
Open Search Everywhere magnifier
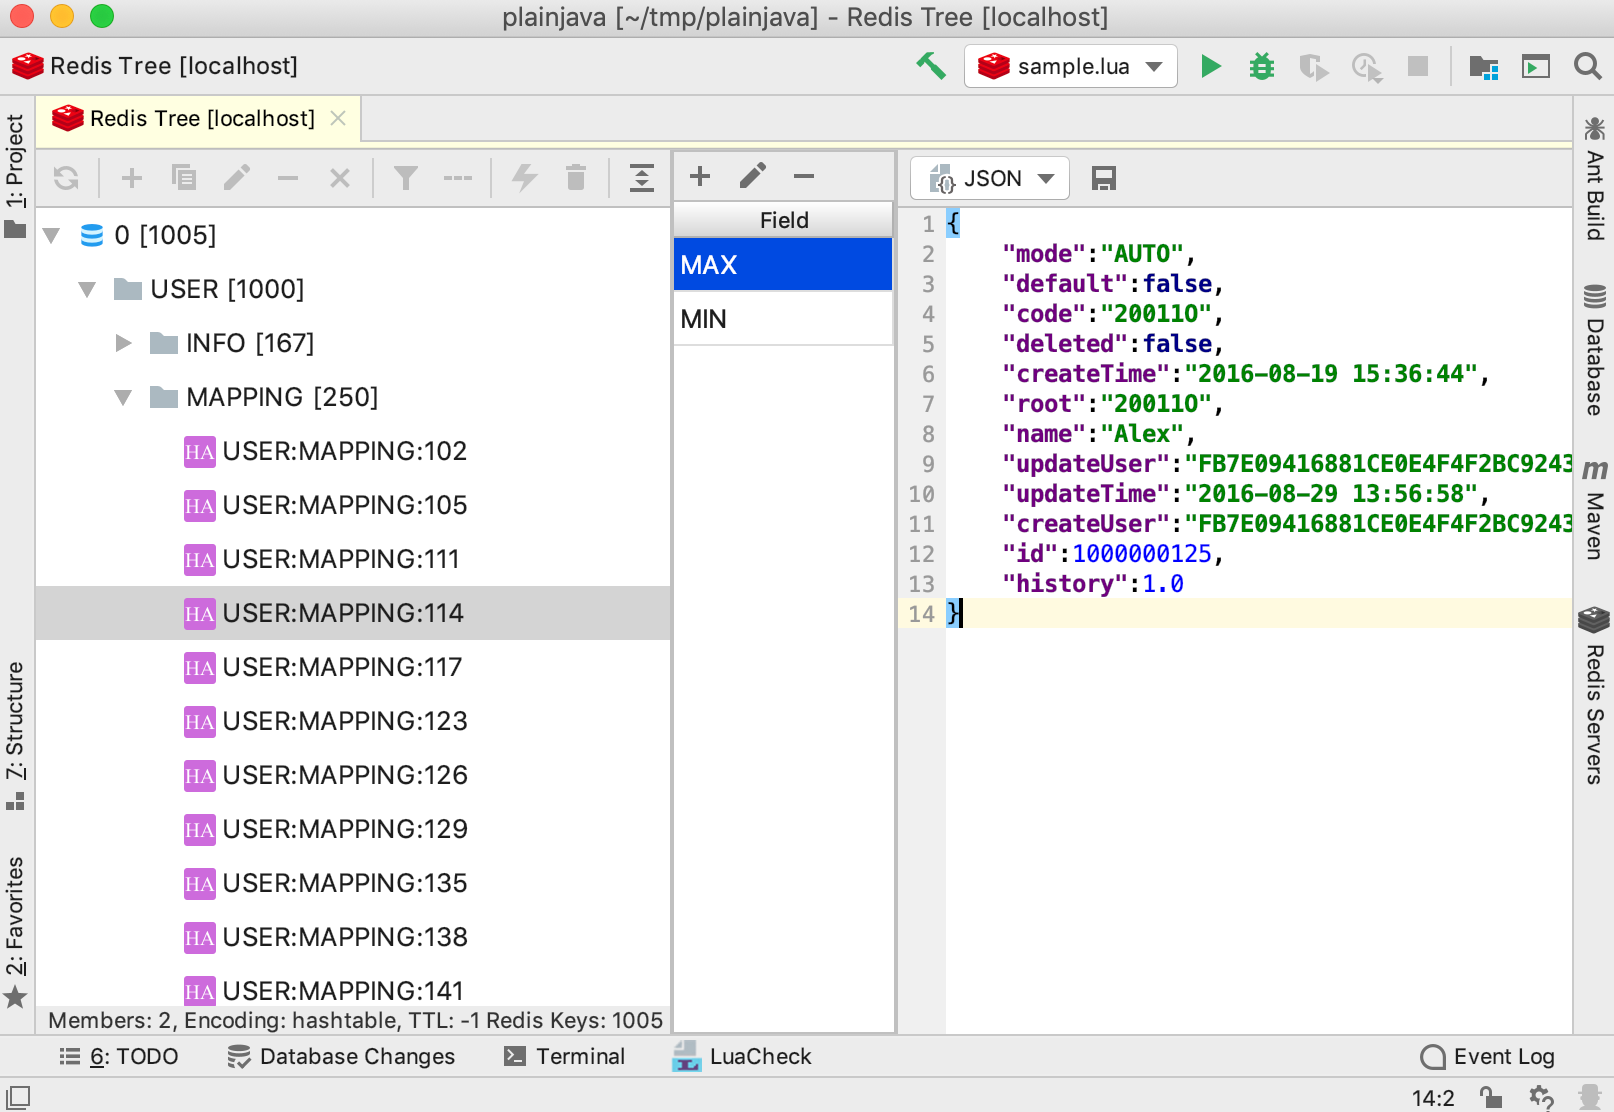(1587, 66)
